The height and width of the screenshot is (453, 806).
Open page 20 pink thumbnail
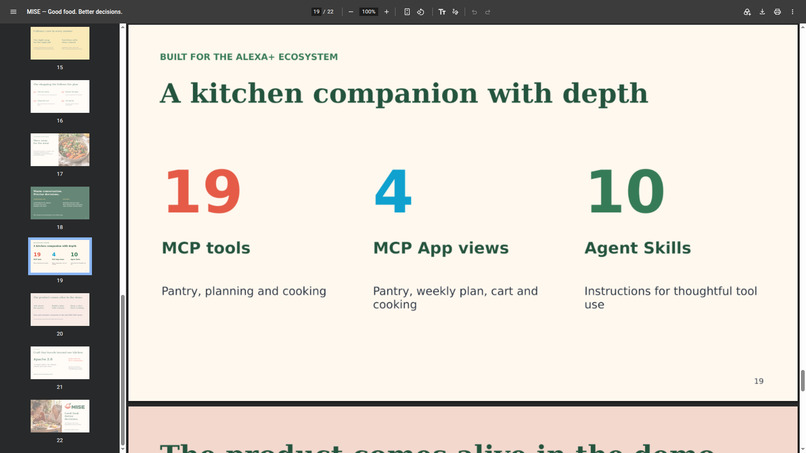(x=60, y=310)
